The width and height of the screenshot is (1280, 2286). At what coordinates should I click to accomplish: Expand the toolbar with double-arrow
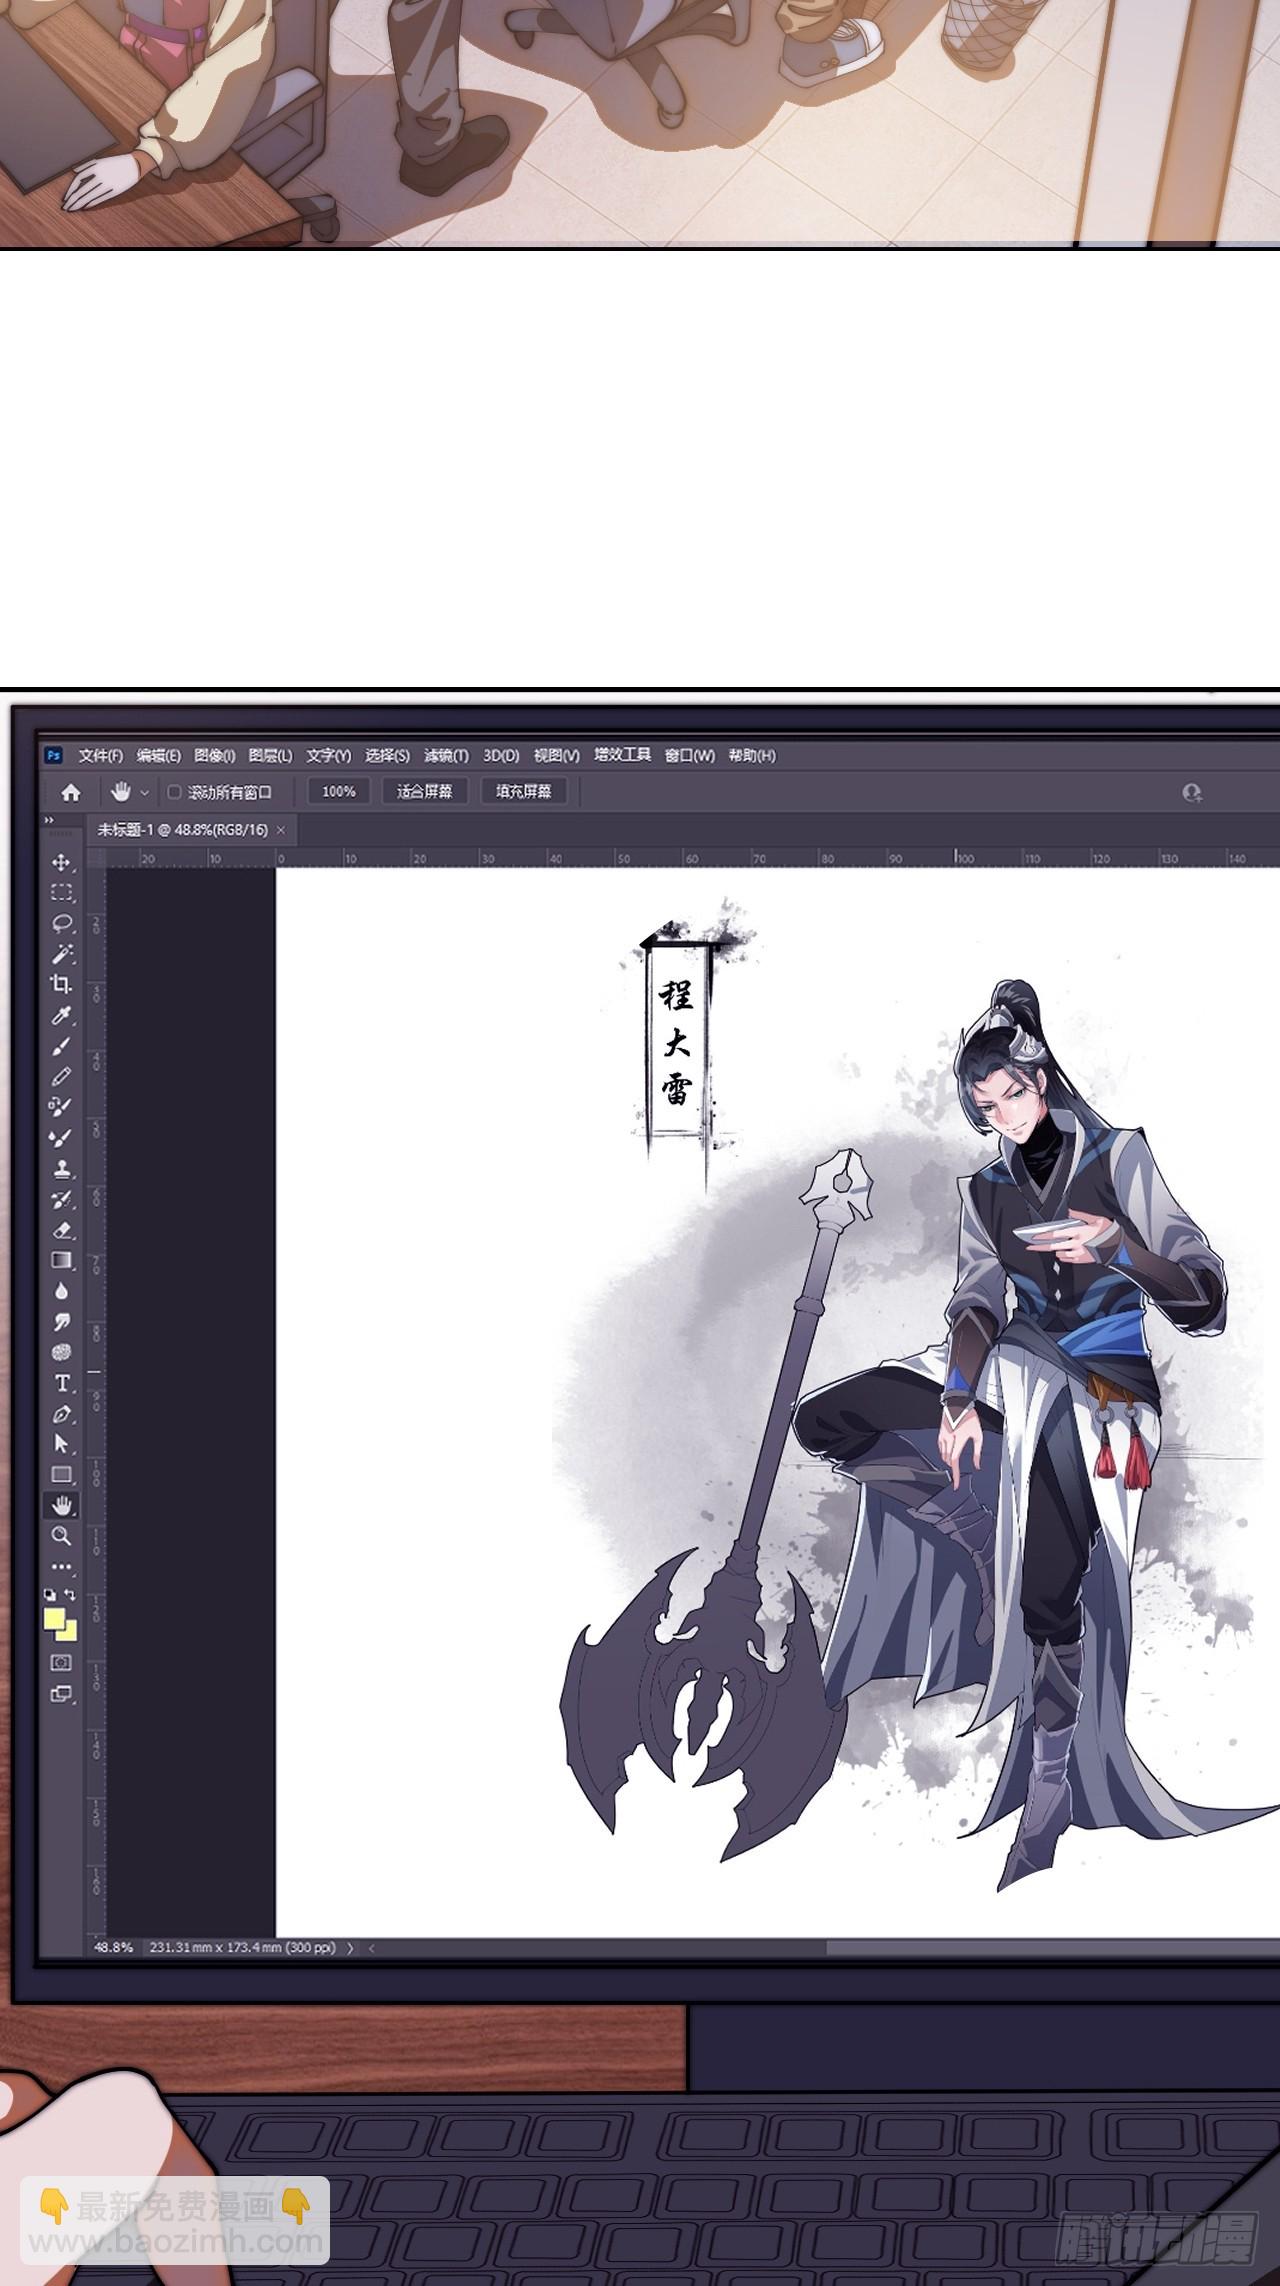tap(49, 820)
